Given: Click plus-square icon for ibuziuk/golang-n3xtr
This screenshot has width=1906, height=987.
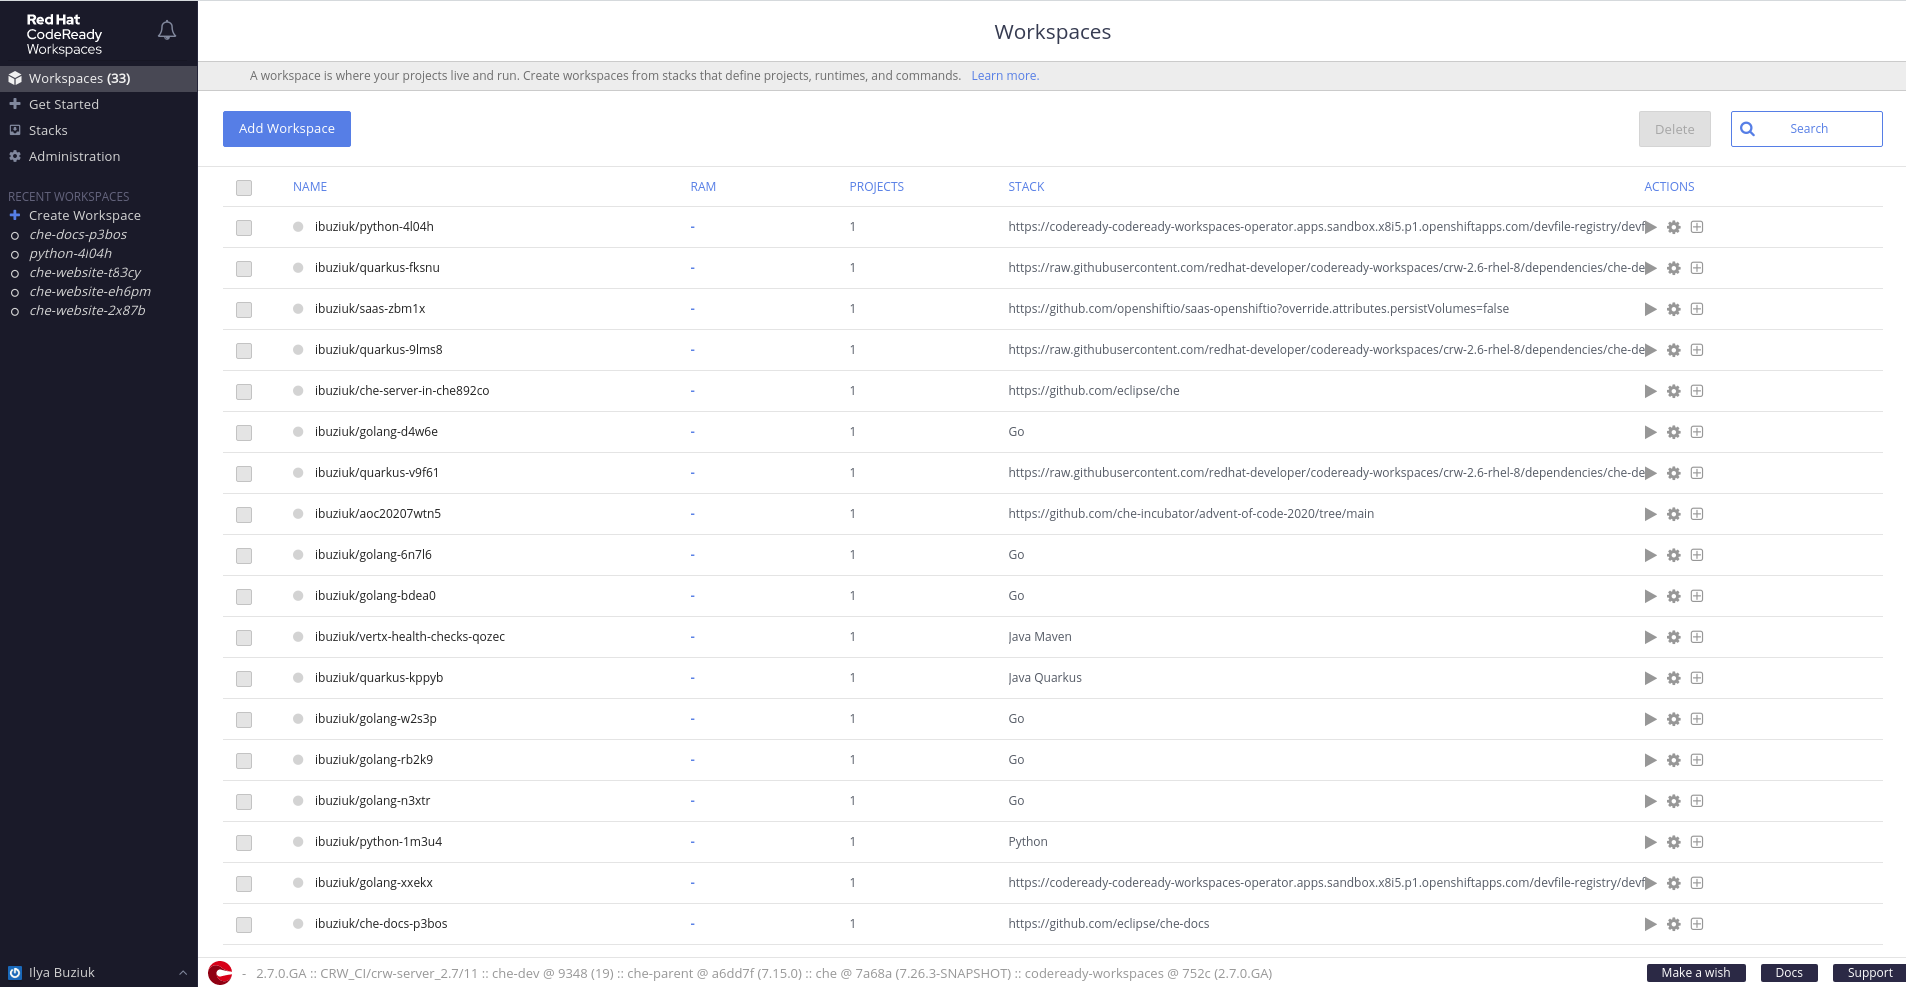Looking at the screenshot, I should click(x=1697, y=801).
